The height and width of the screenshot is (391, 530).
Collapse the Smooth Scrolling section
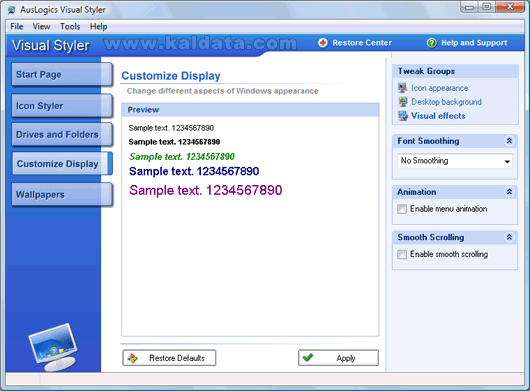tap(509, 237)
